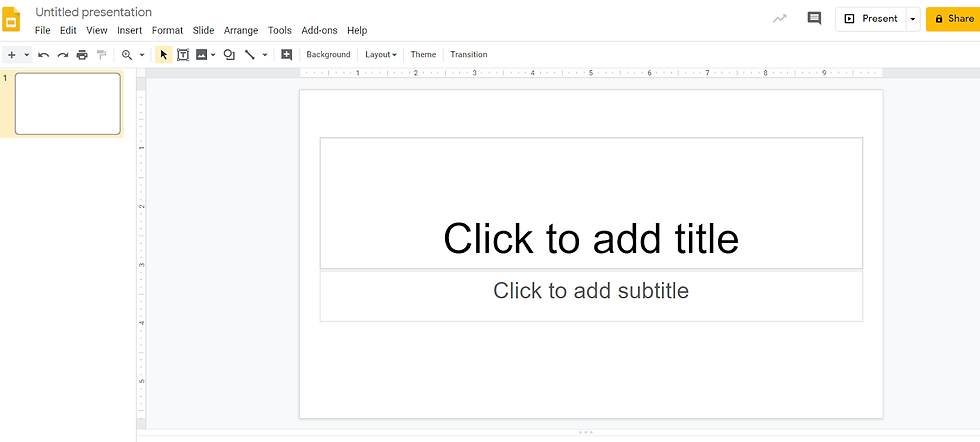Expand the insert image dropdown arrow
980x442 pixels.
click(213, 55)
